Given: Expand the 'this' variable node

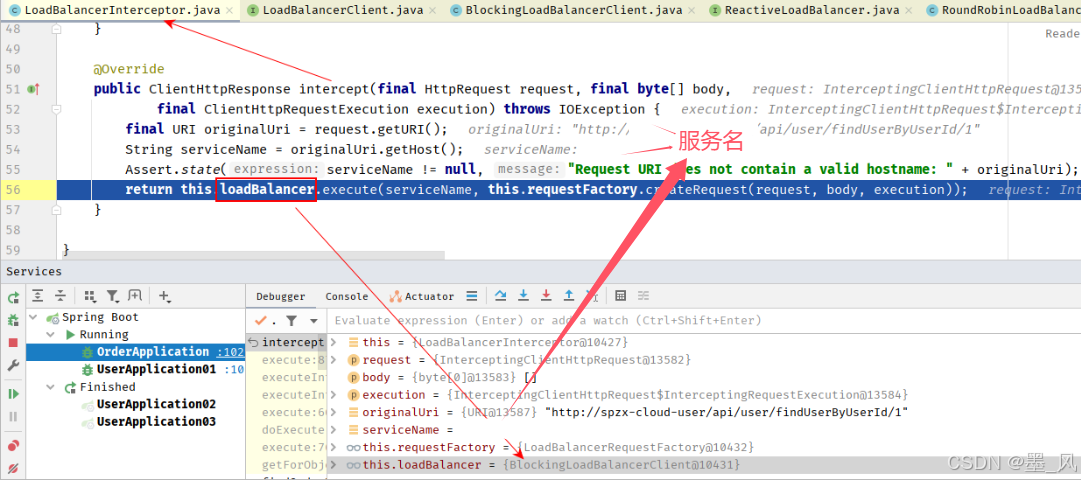Looking at the screenshot, I should click(333, 342).
